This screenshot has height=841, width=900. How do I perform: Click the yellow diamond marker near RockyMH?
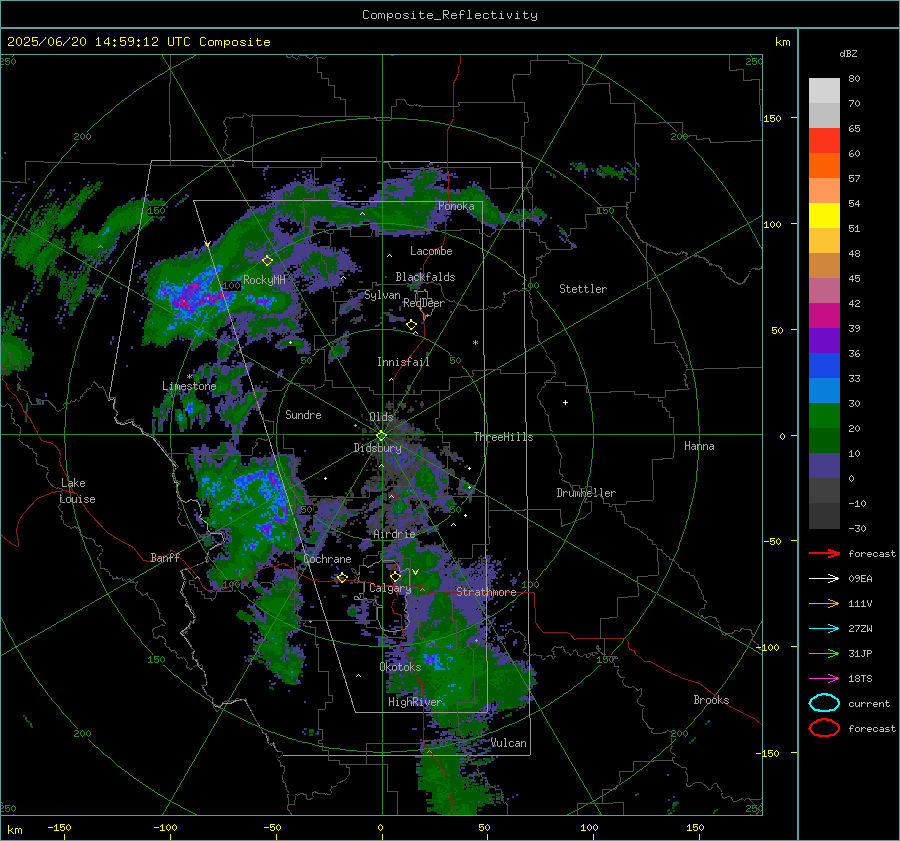tap(267, 261)
